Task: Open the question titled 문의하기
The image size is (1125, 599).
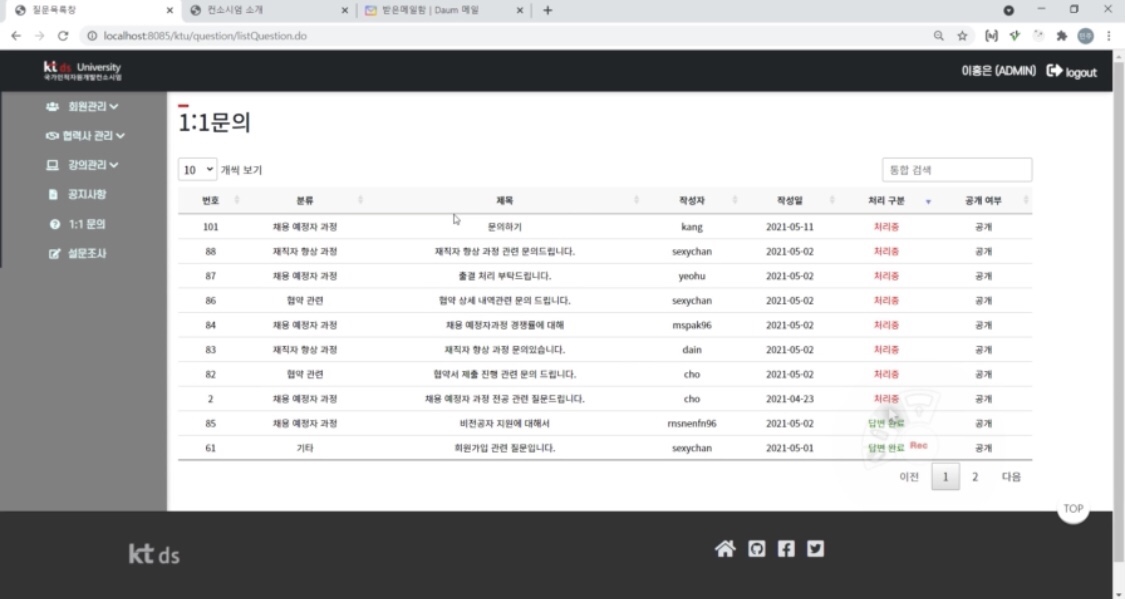Action: pyautogui.click(x=504, y=227)
